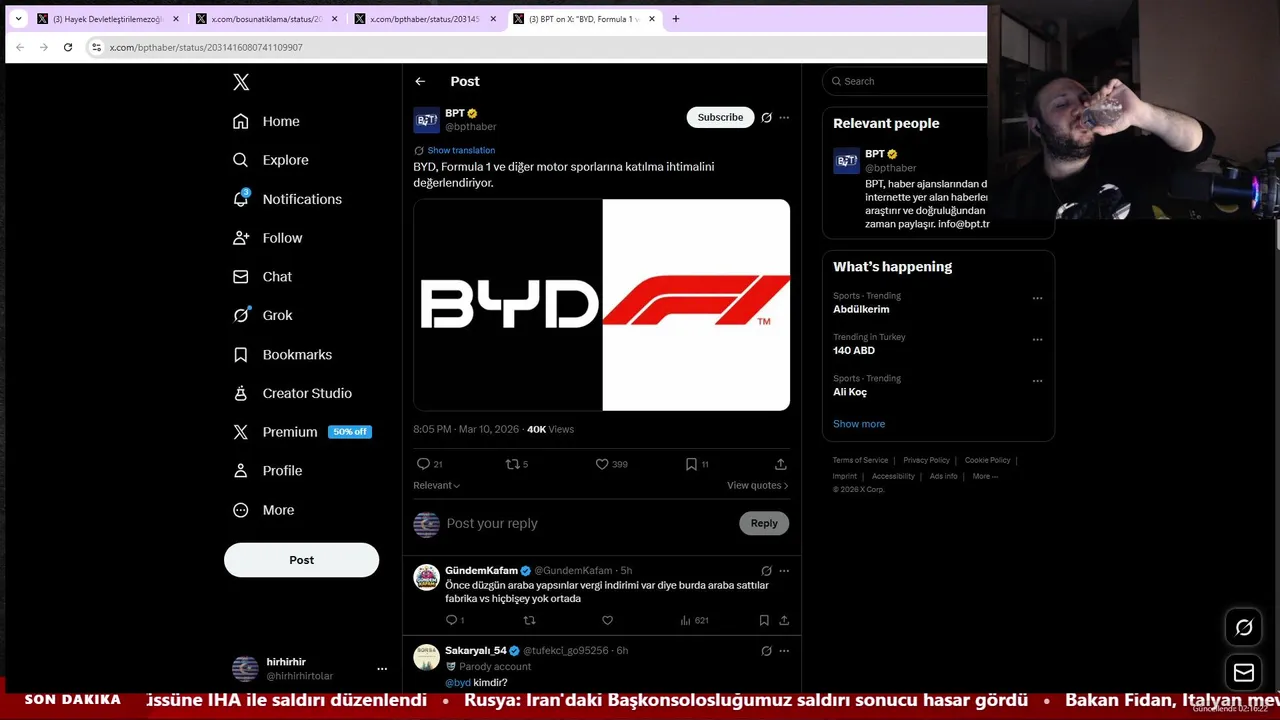
Task: Open the Explore page
Action: pos(270,160)
